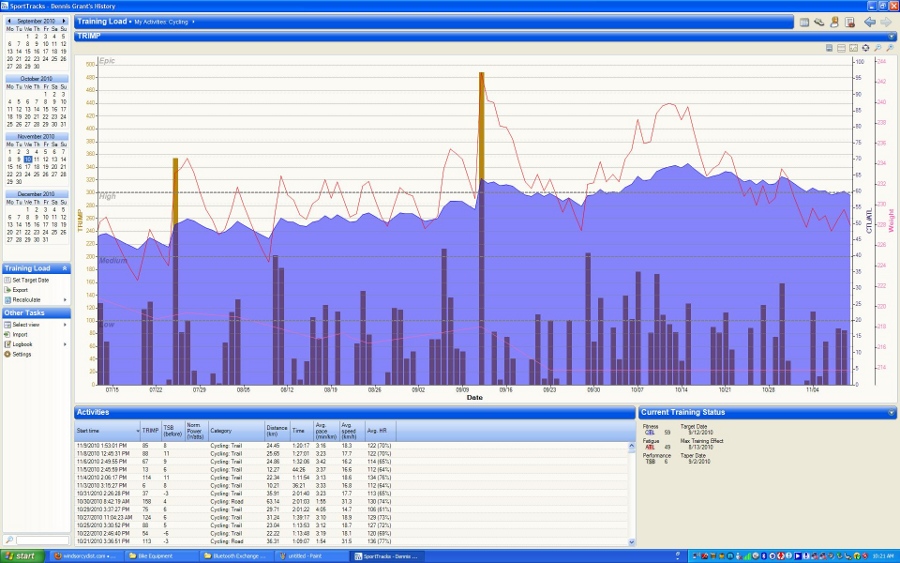Go back with the blue left arrow
The width and height of the screenshot is (900, 563).
[x=870, y=22]
